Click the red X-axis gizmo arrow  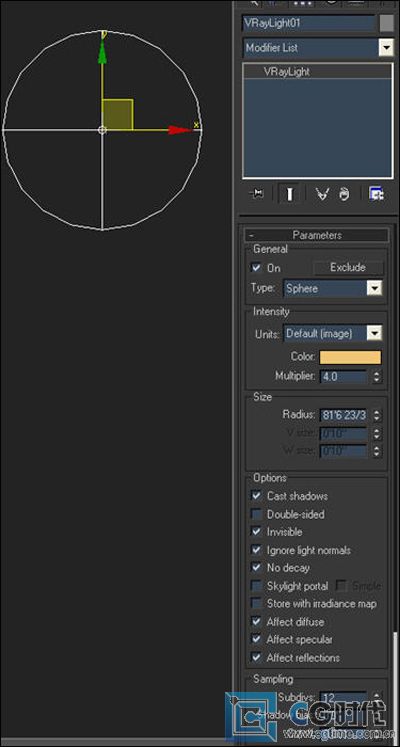tap(179, 130)
